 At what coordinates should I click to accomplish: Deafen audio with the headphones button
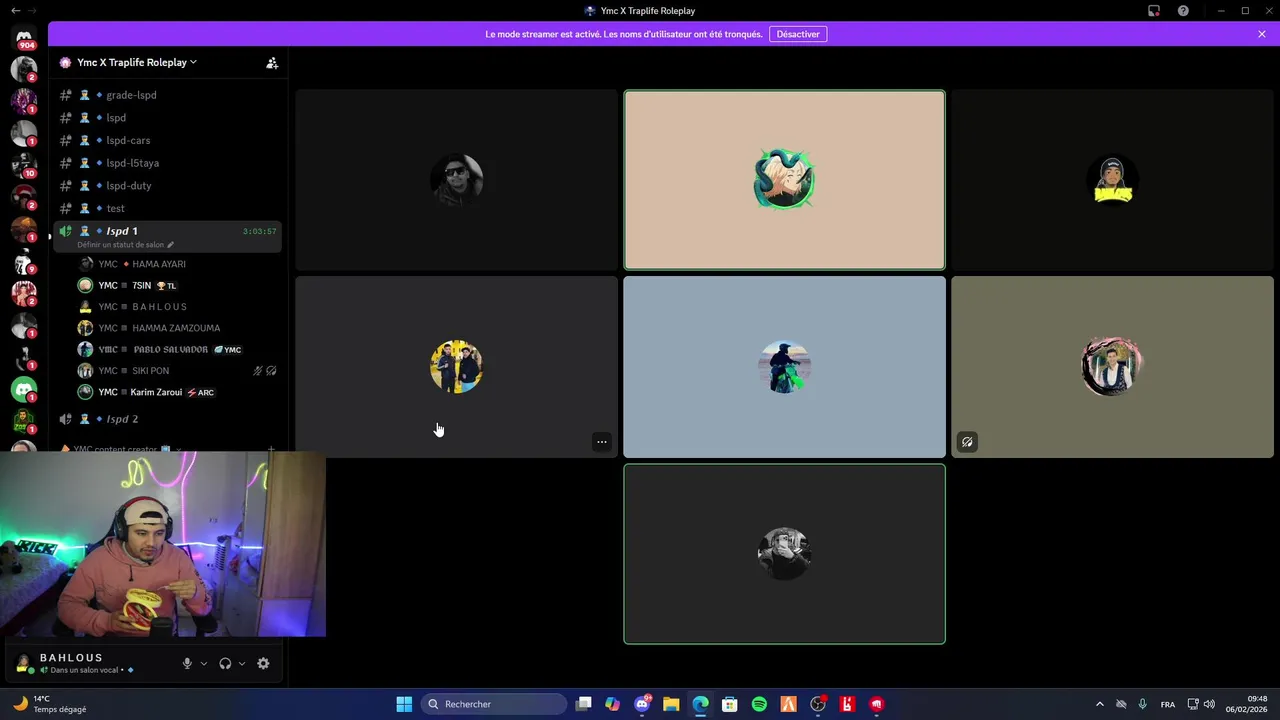(x=225, y=663)
